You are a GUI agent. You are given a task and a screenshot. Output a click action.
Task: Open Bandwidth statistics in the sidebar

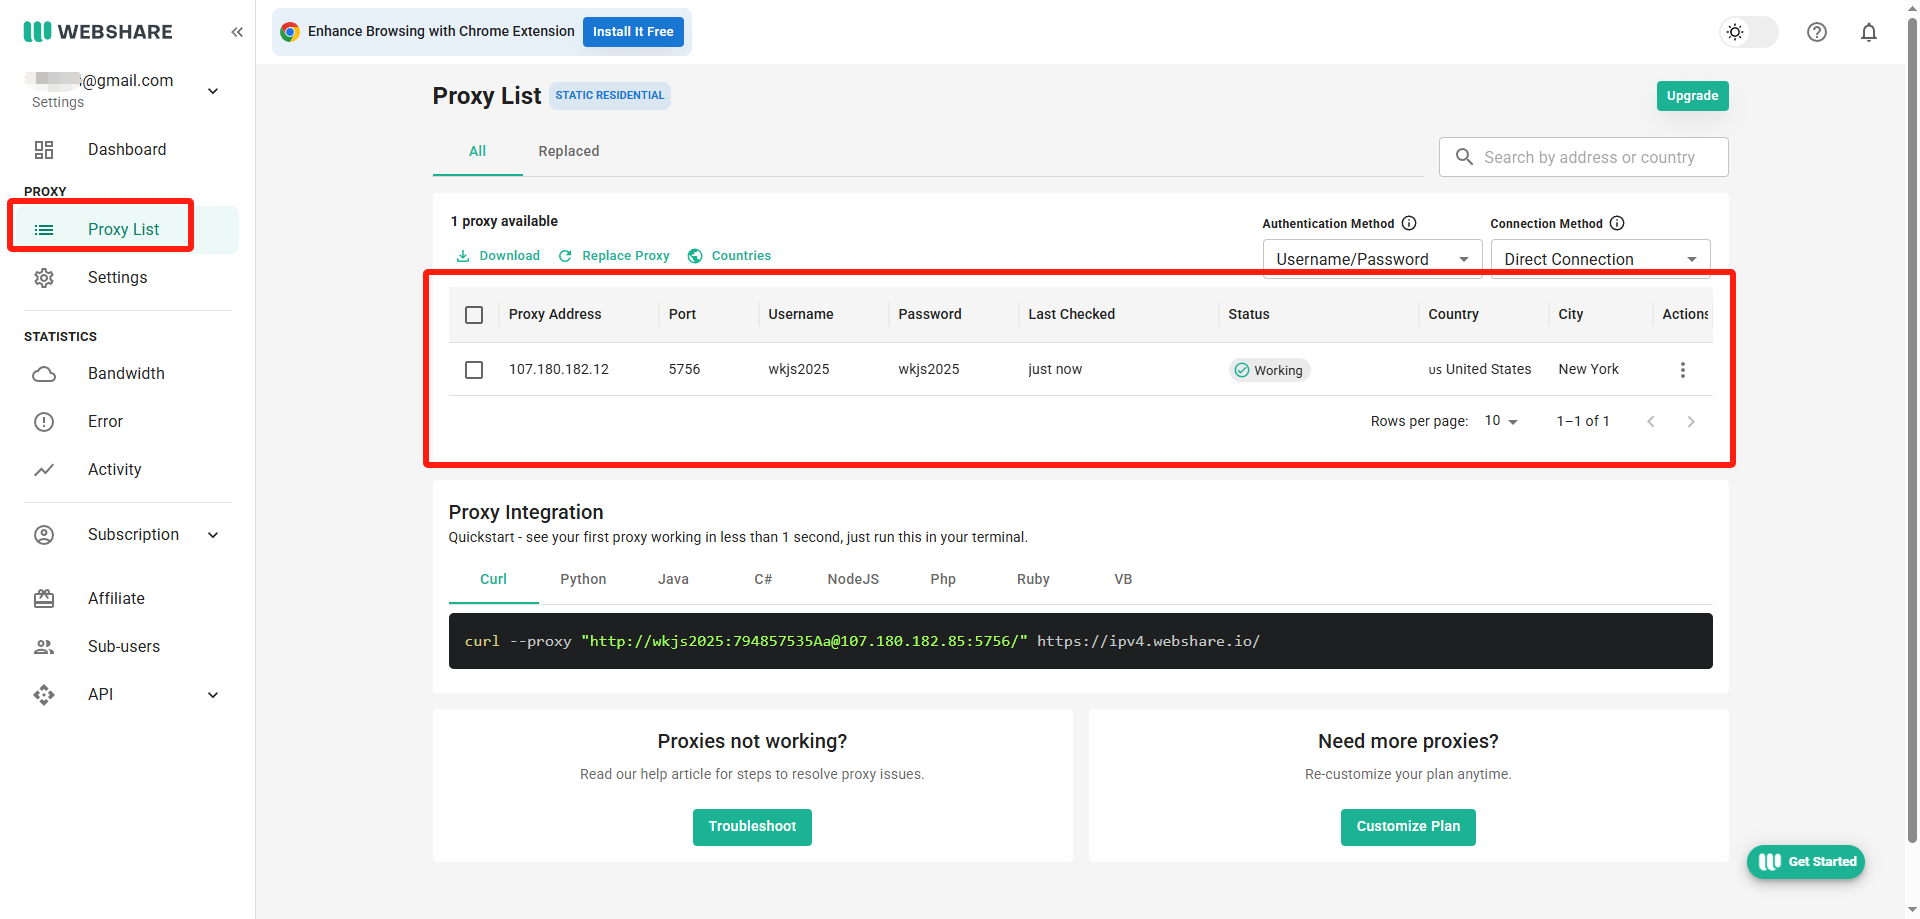pos(126,374)
